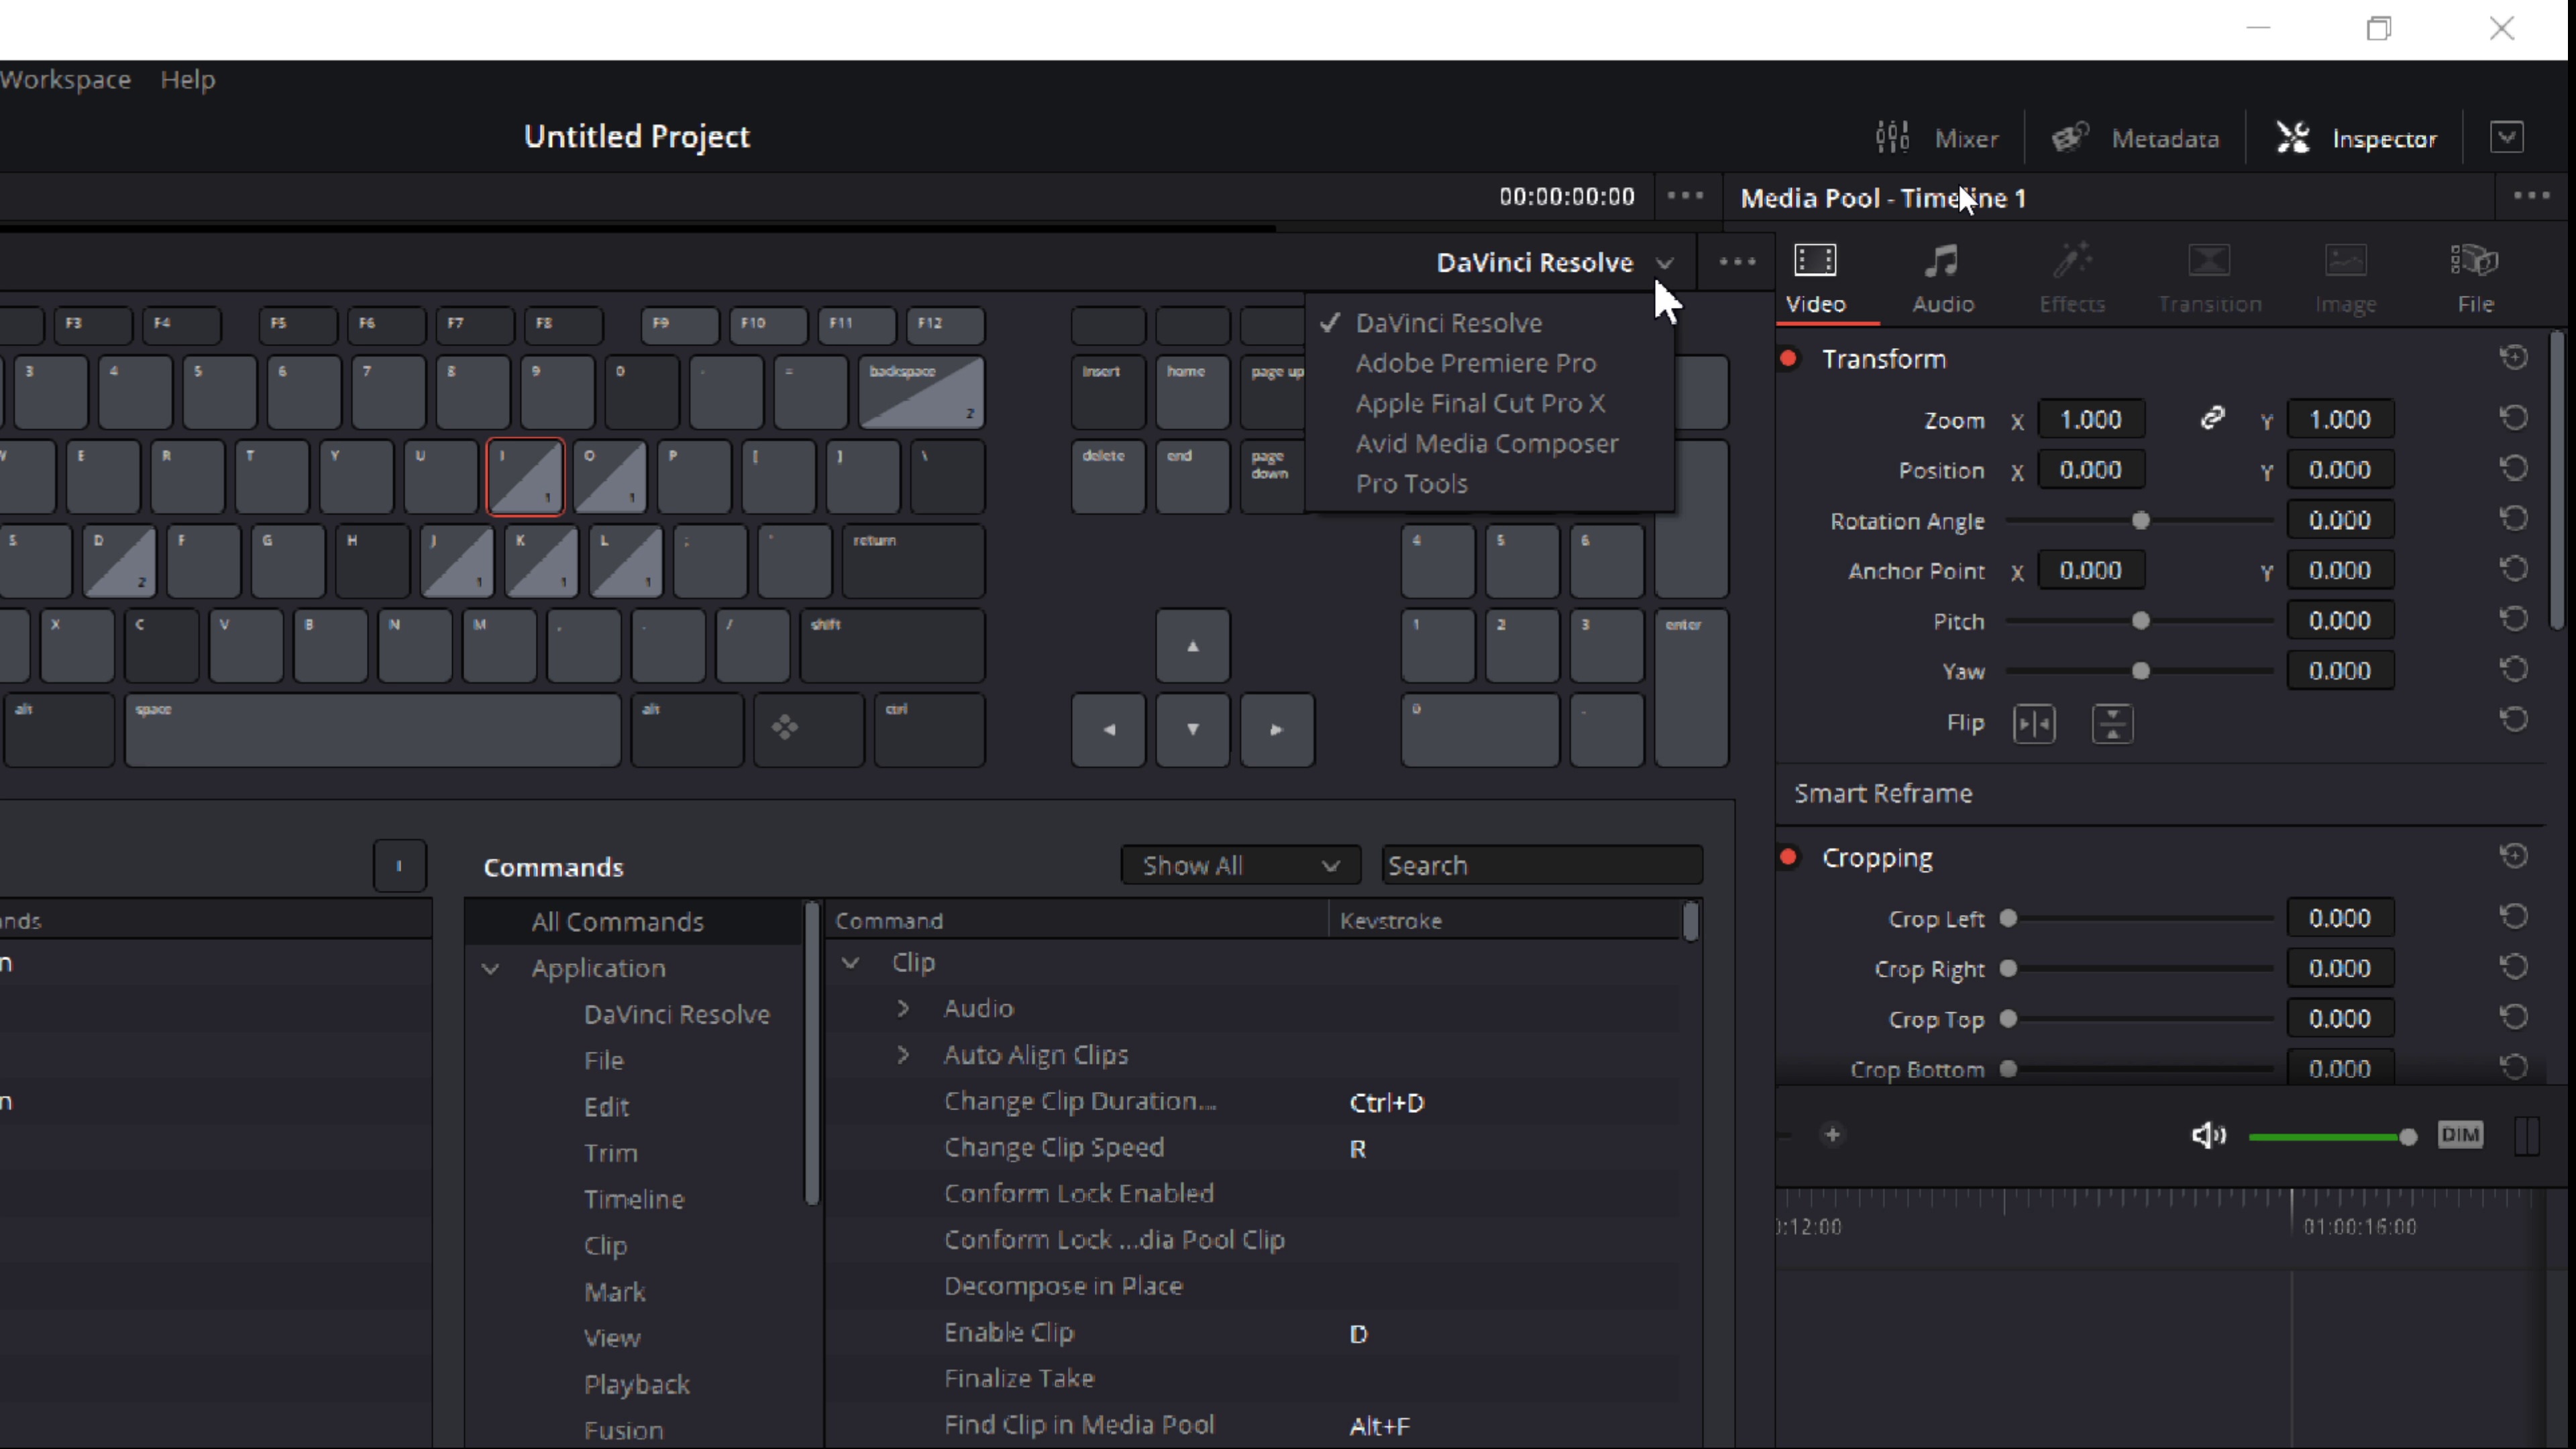Select the Change Clip Speed command
Screen dimensions: 2576x1449
(1053, 1147)
